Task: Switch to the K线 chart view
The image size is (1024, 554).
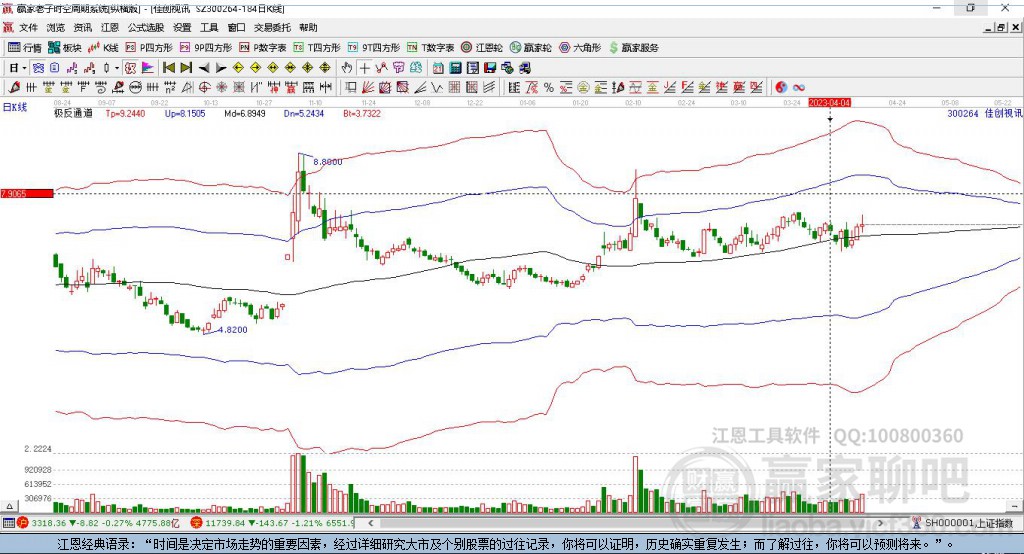Action: tap(103, 48)
